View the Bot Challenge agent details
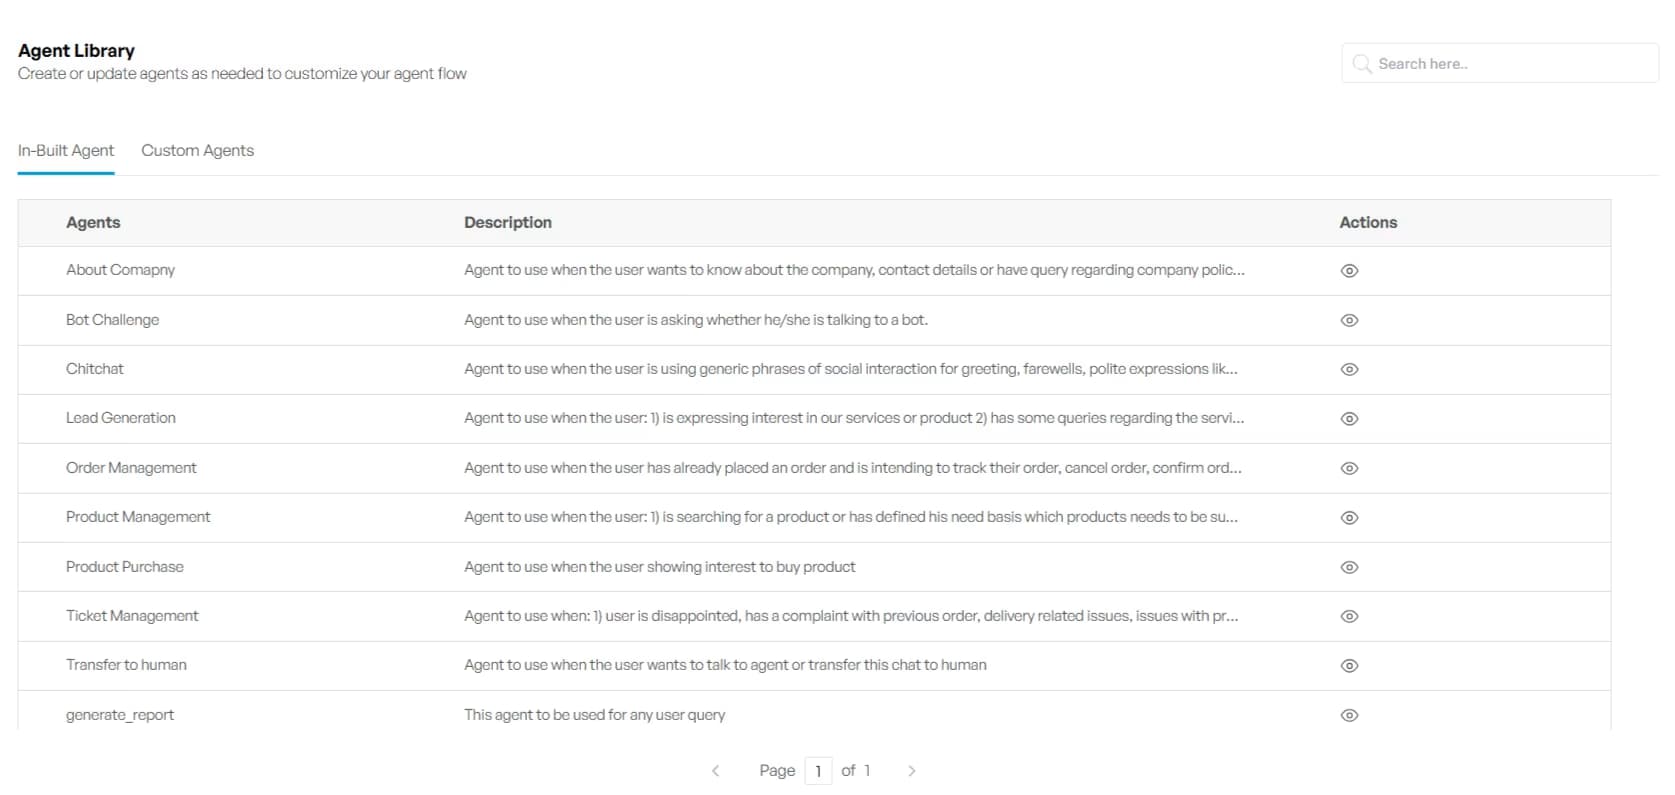This screenshot has width=1675, height=795. click(1349, 321)
